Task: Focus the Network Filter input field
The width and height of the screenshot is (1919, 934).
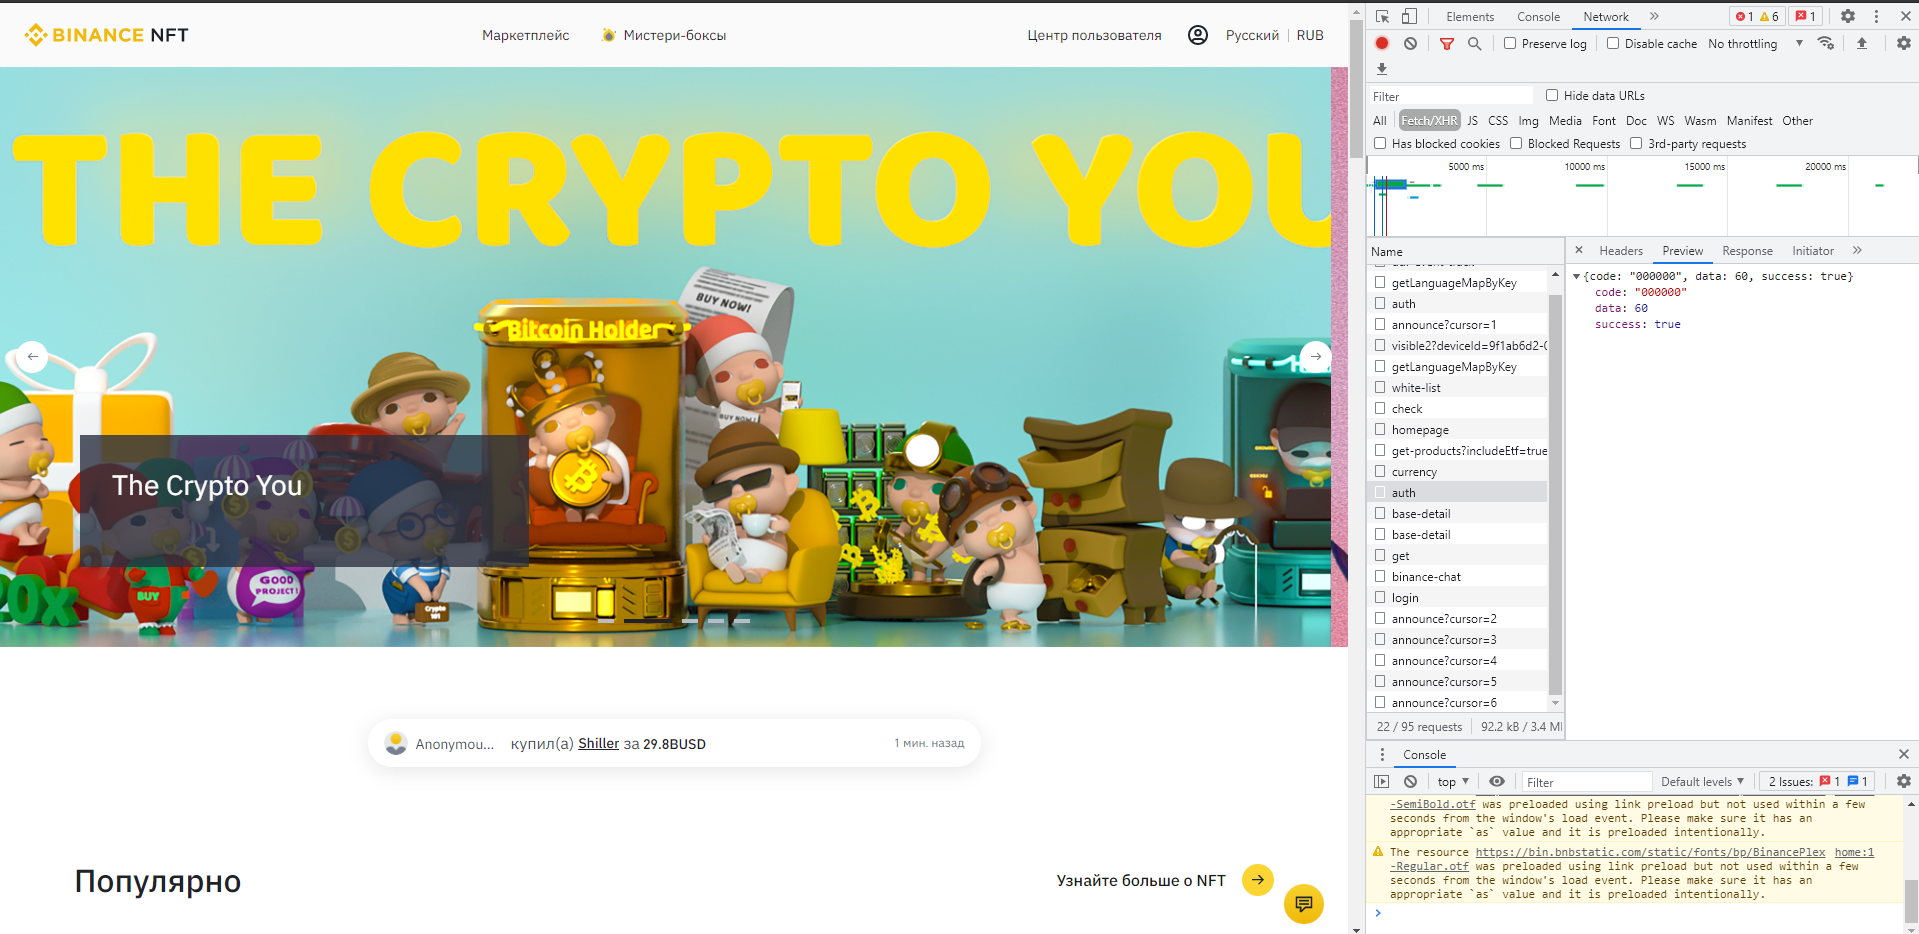Action: tap(1452, 96)
